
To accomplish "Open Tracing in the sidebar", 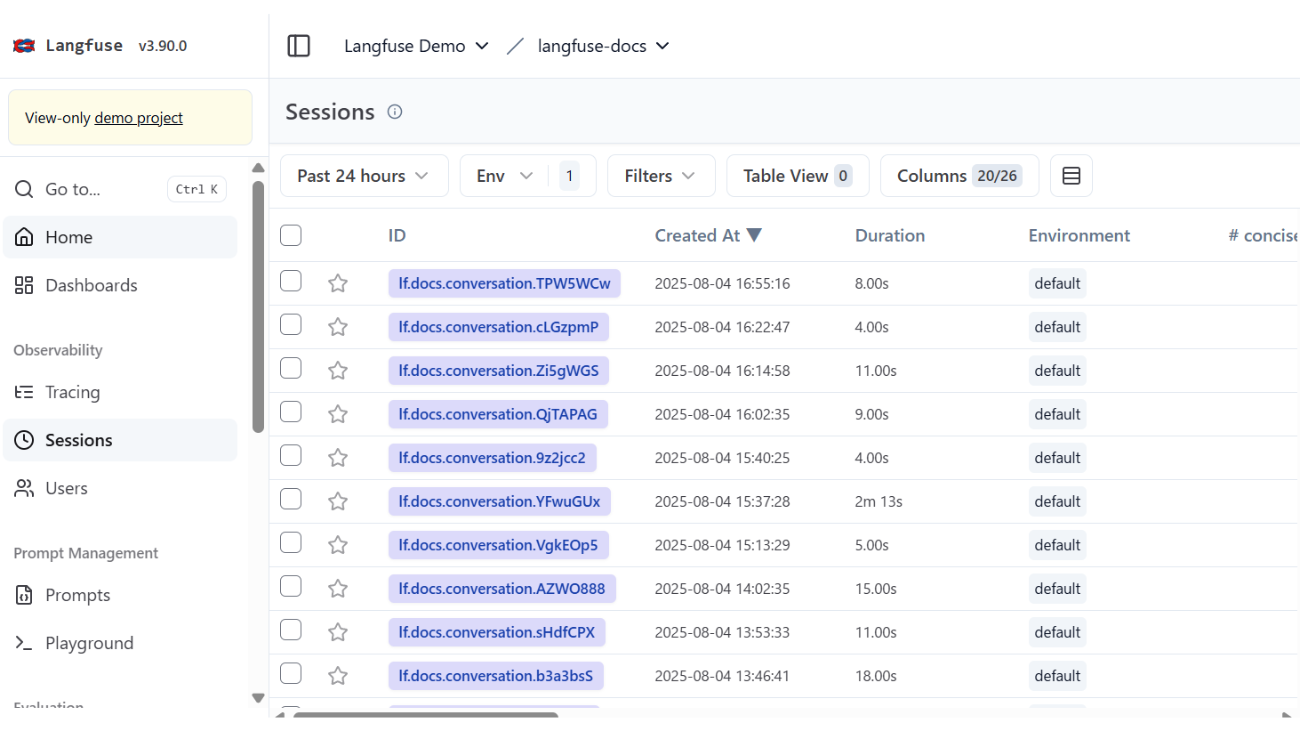I will click(120, 392).
